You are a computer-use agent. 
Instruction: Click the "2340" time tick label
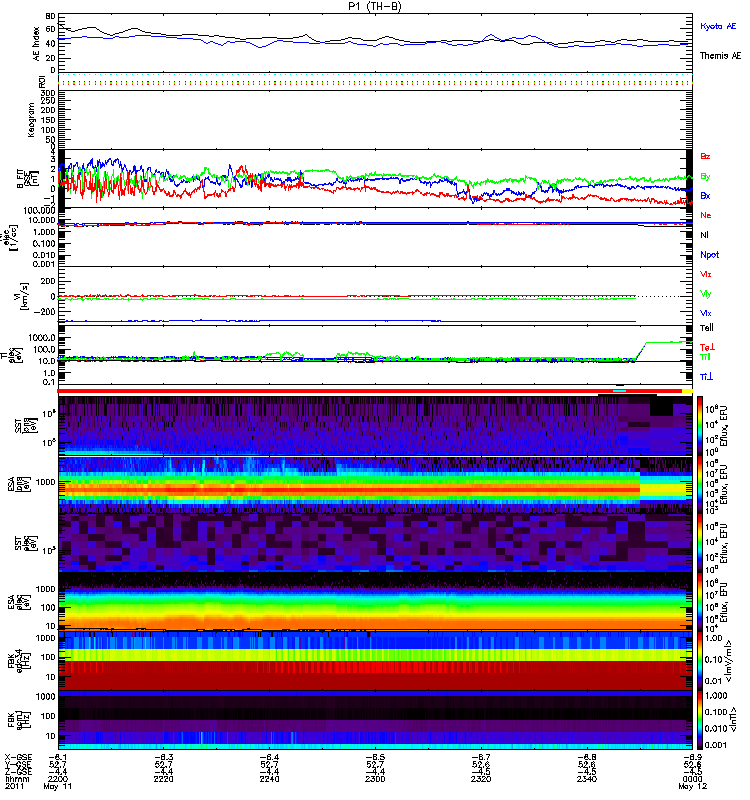point(587,779)
